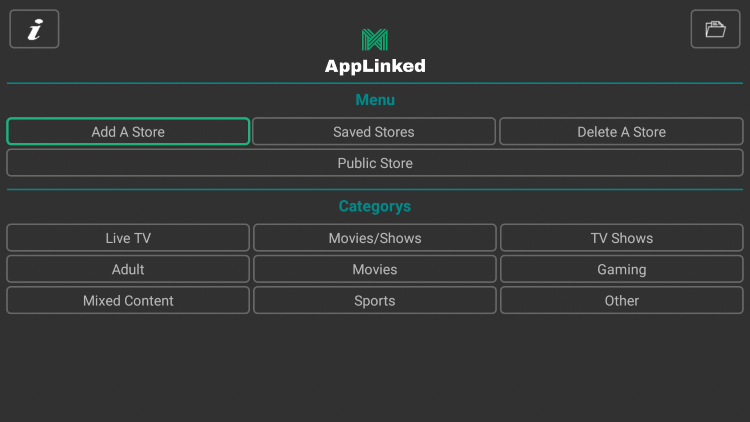Open the folder icon button
The height and width of the screenshot is (422, 750).
tap(715, 29)
